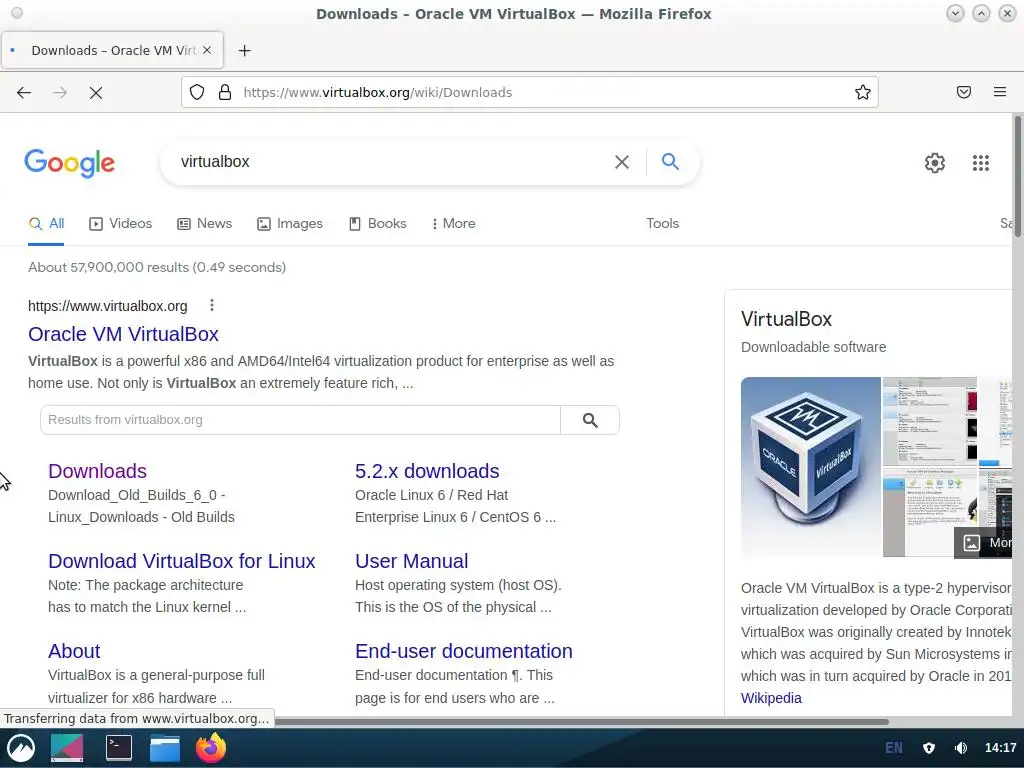Open tracking protection shield in address bar
Screen dimensions: 1024x768
tap(197, 92)
